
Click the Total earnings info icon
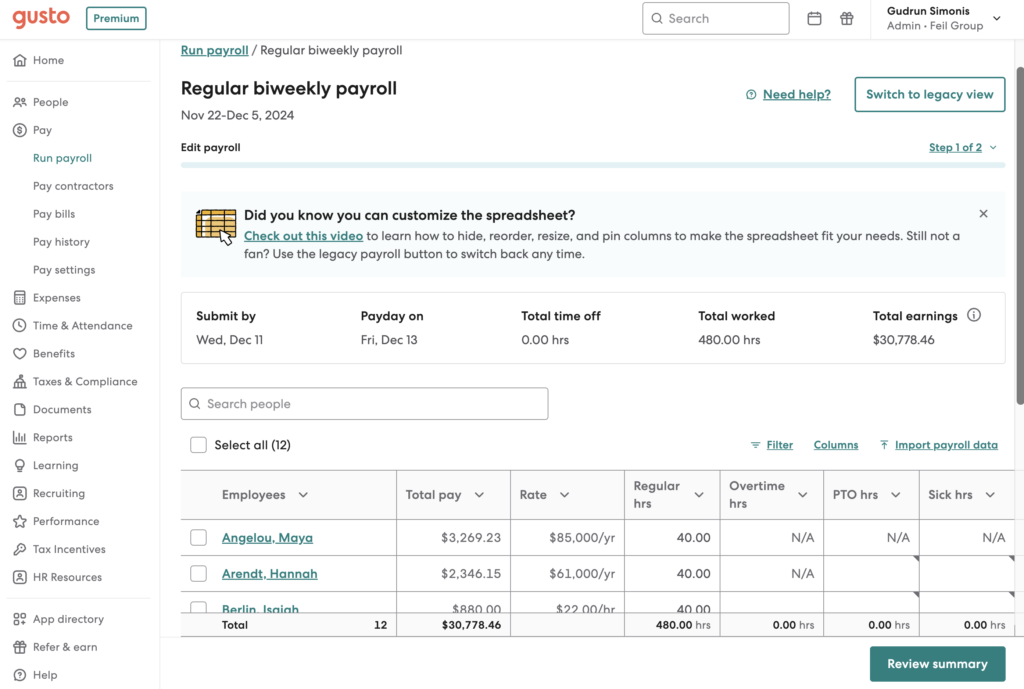coord(974,315)
